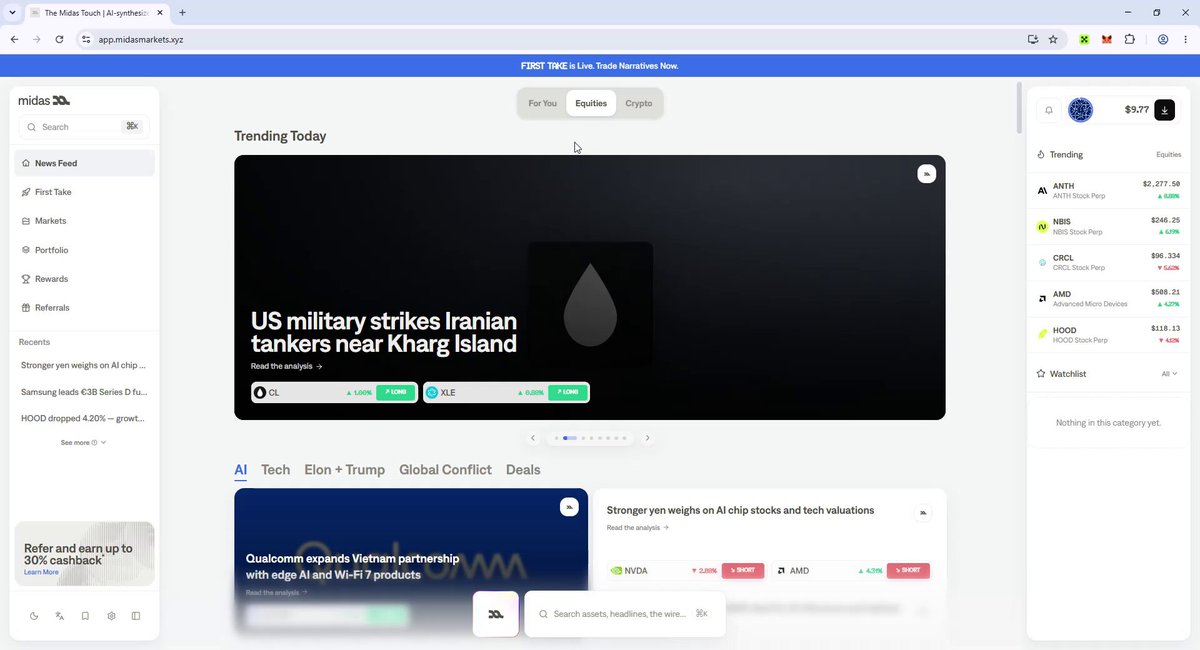Click CRCL logo icon in Trending

click(x=1042, y=262)
